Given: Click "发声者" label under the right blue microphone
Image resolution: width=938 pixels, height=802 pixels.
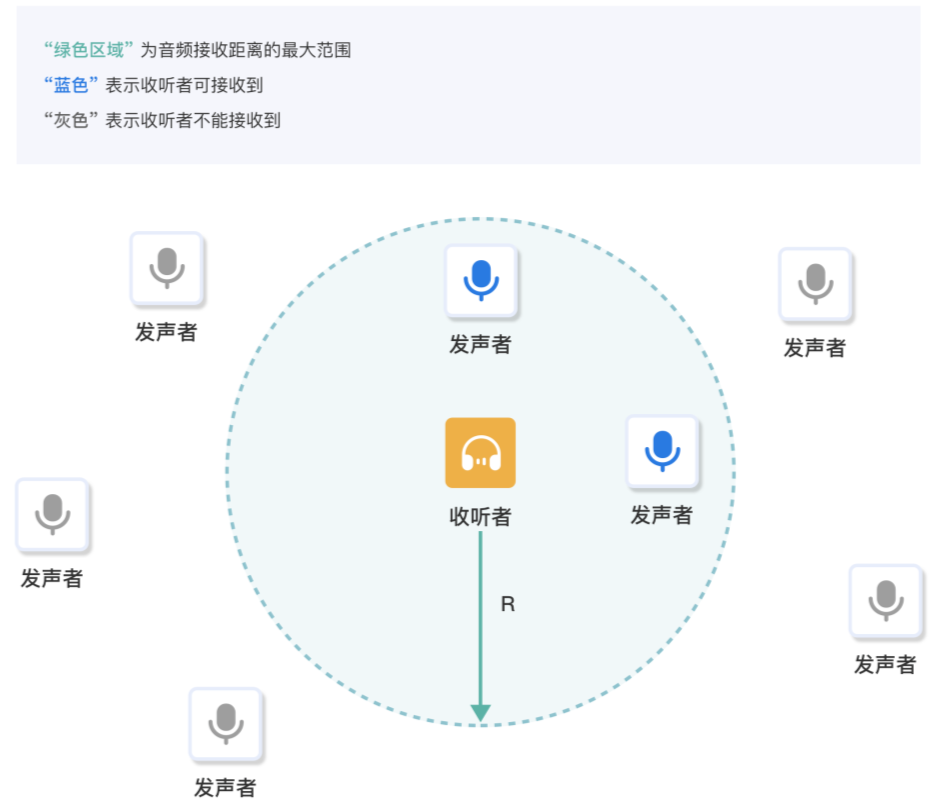Looking at the screenshot, I should coord(661,516).
